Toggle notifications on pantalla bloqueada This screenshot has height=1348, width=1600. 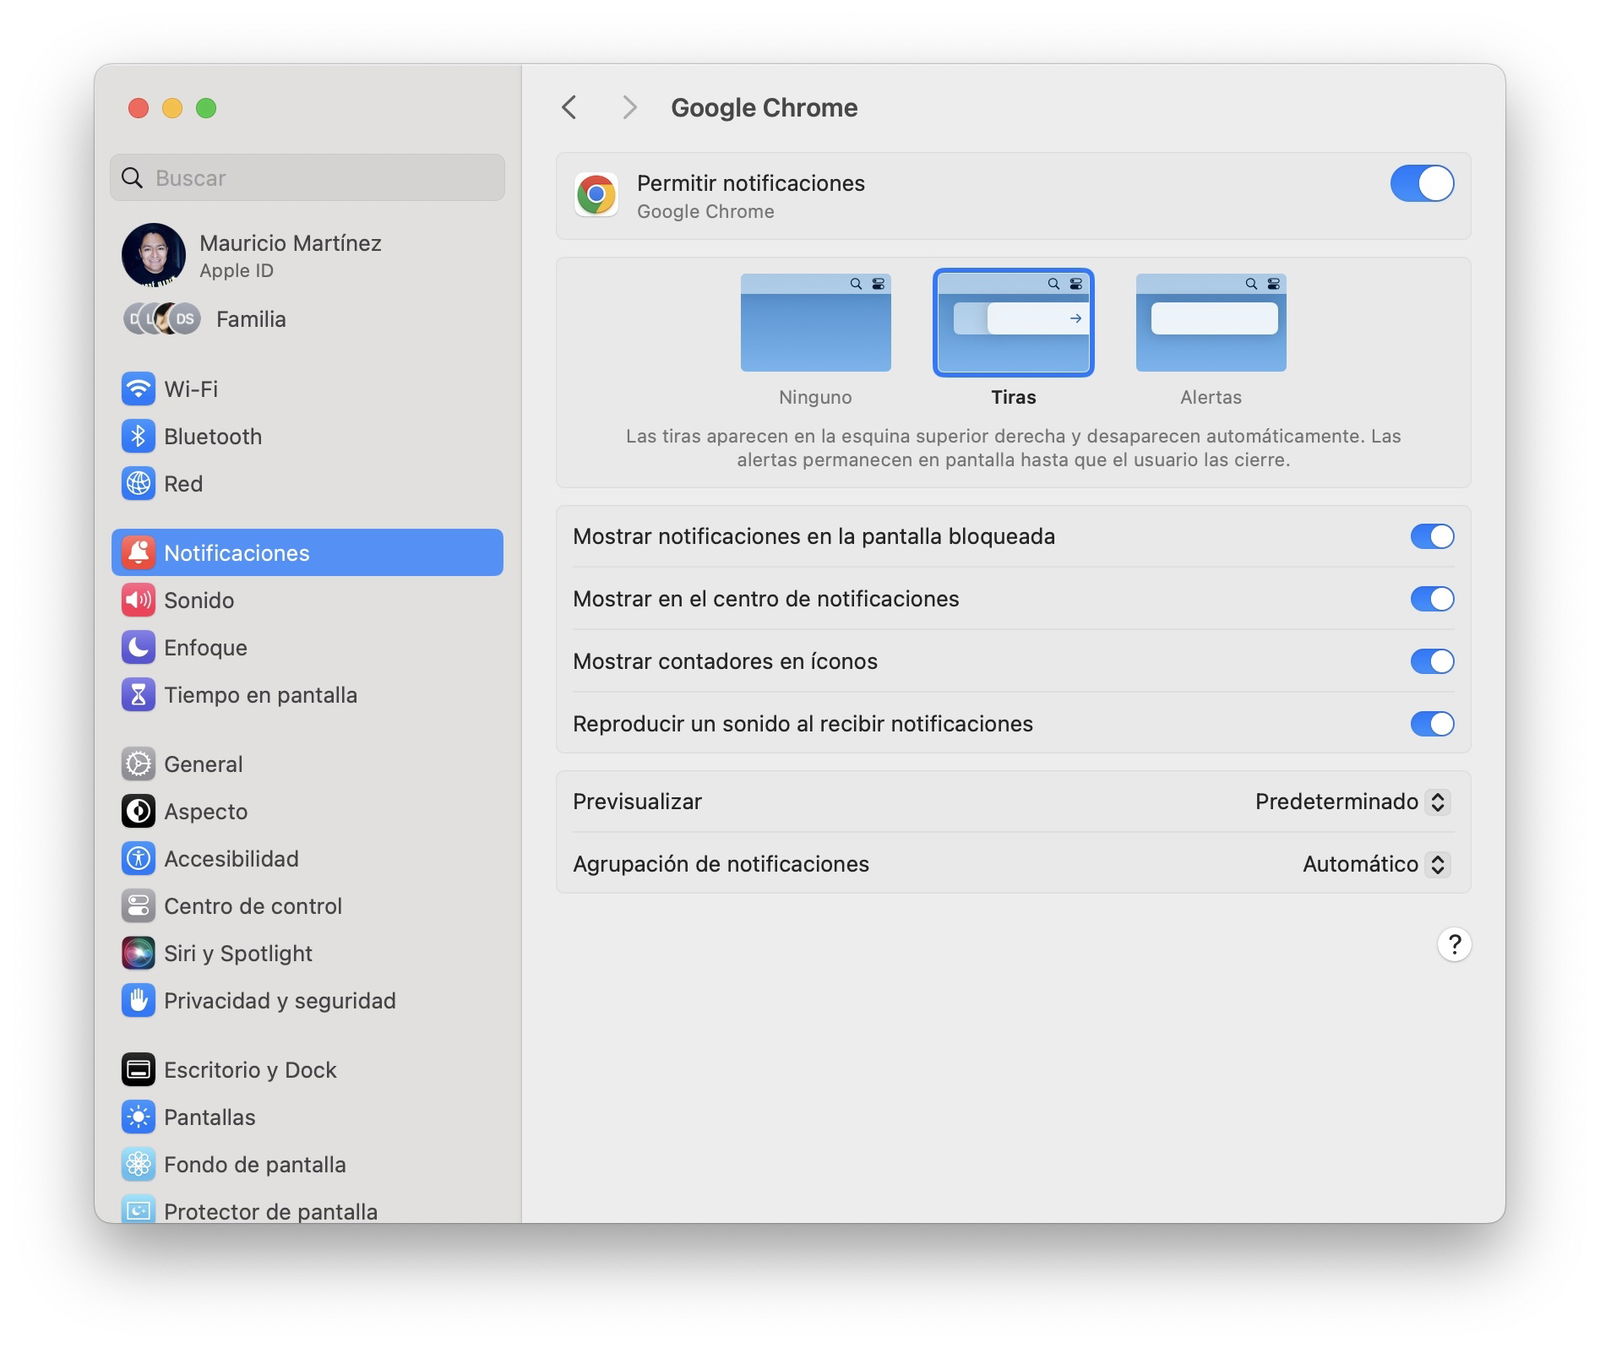(x=1432, y=537)
